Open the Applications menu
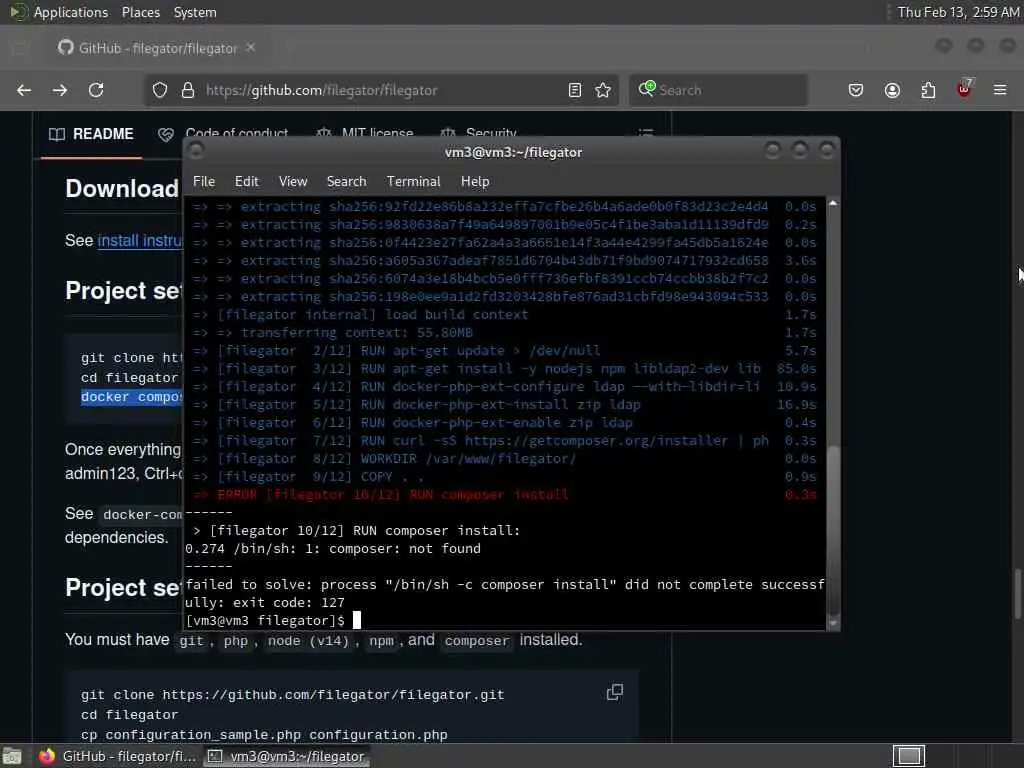Screen dimensions: 1024x768 click(71, 12)
